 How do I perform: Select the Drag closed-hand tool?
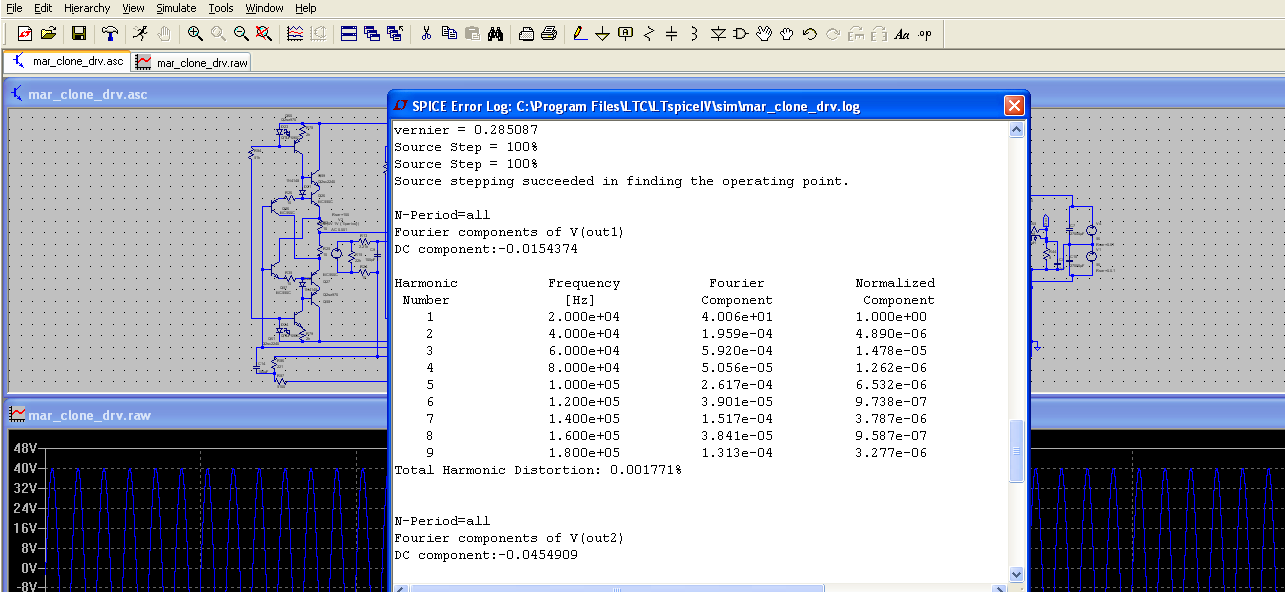pos(787,33)
